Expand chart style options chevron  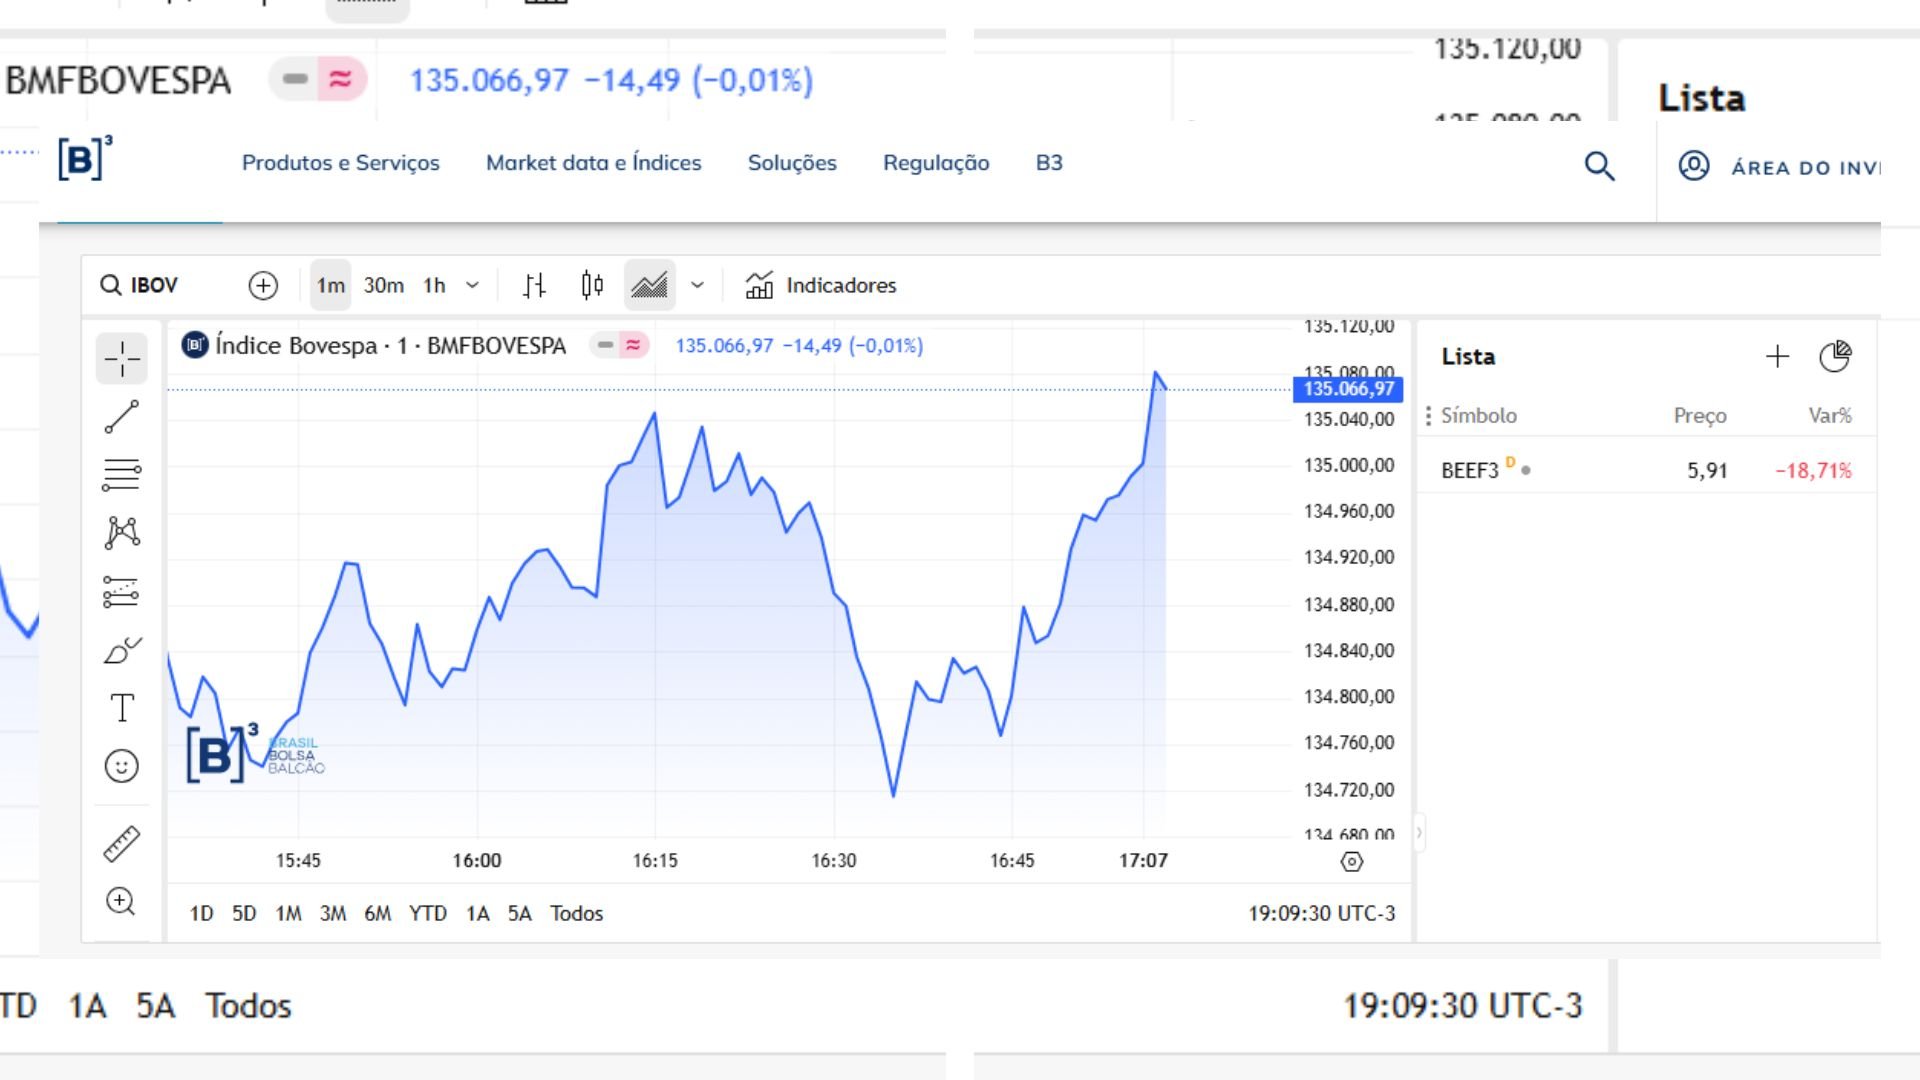pos(697,286)
